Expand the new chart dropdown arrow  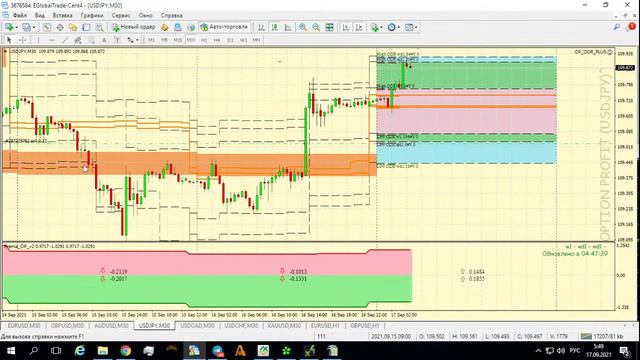pyautogui.click(x=16, y=27)
